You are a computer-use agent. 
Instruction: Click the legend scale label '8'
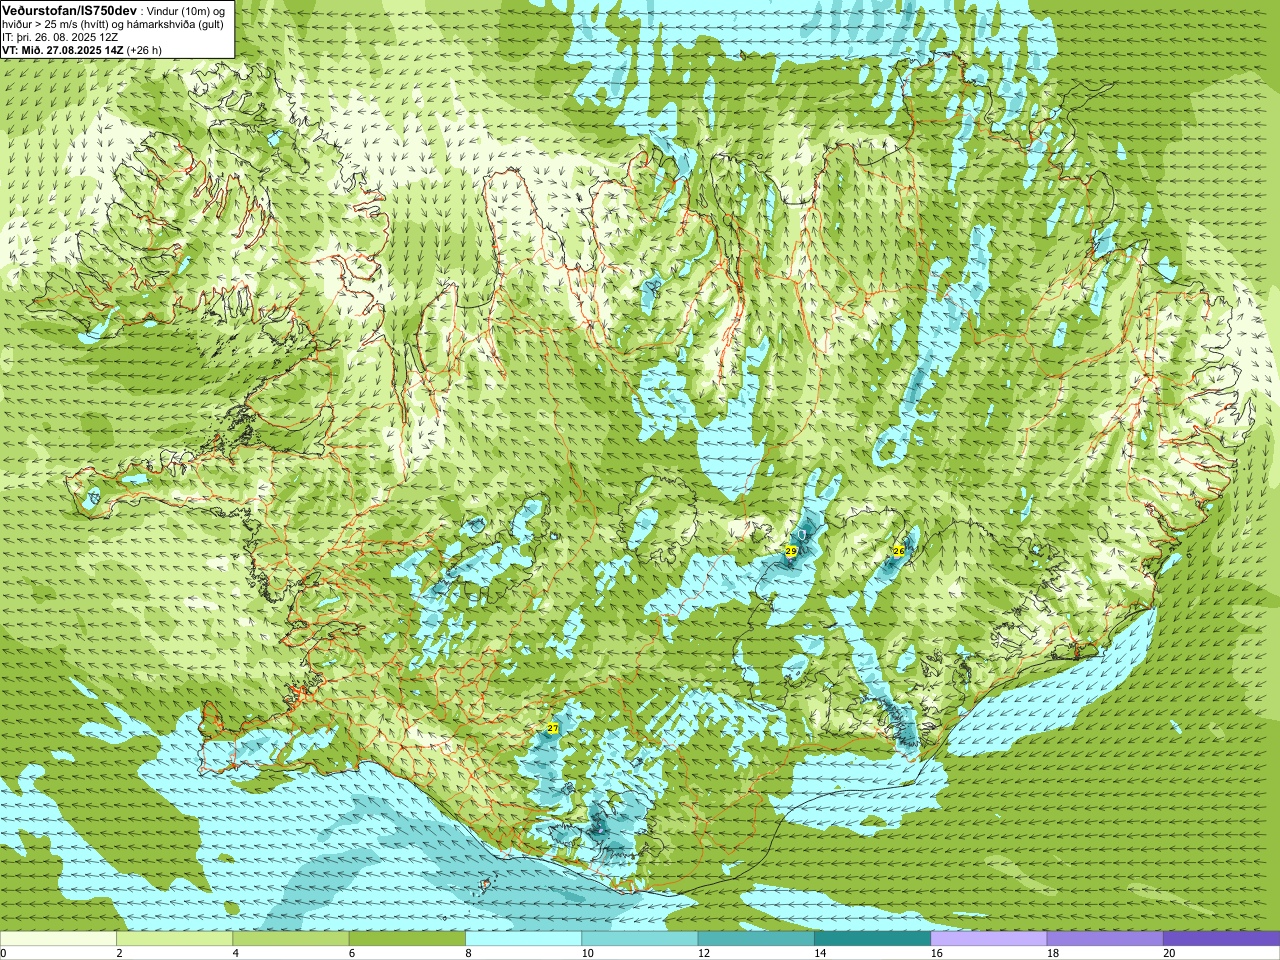coord(468,953)
